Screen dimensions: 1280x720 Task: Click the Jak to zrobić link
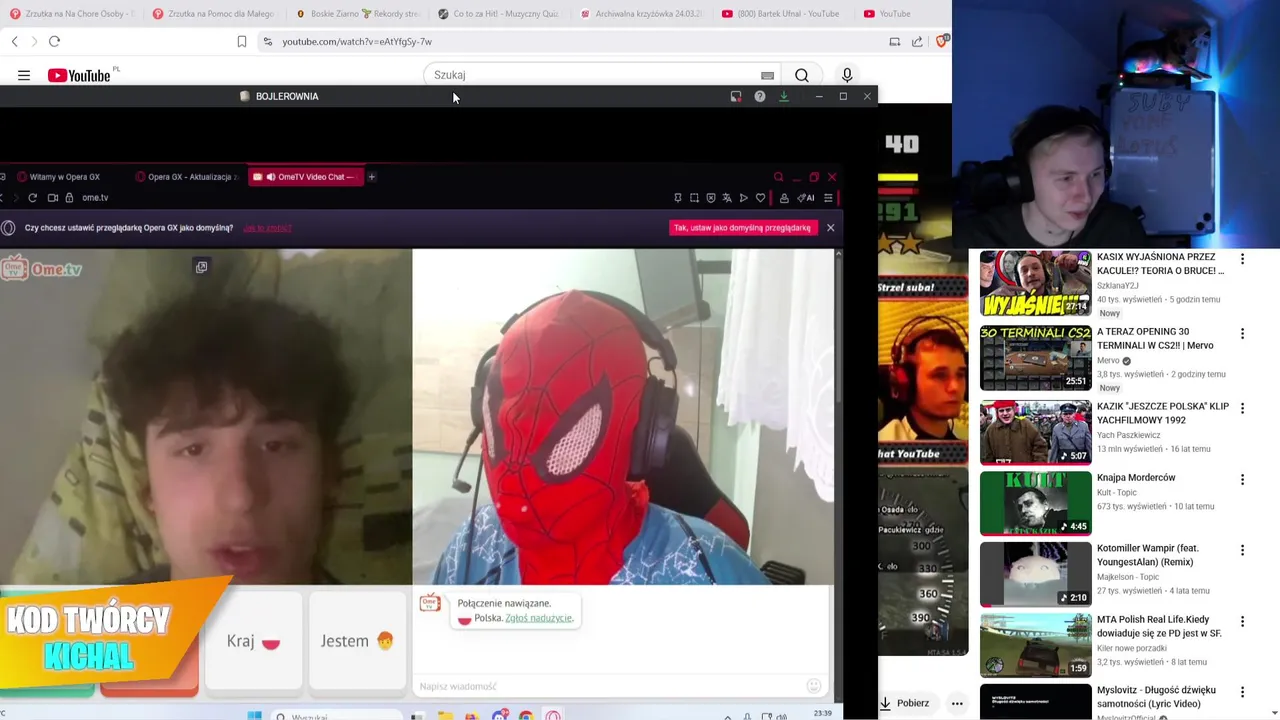(x=267, y=228)
